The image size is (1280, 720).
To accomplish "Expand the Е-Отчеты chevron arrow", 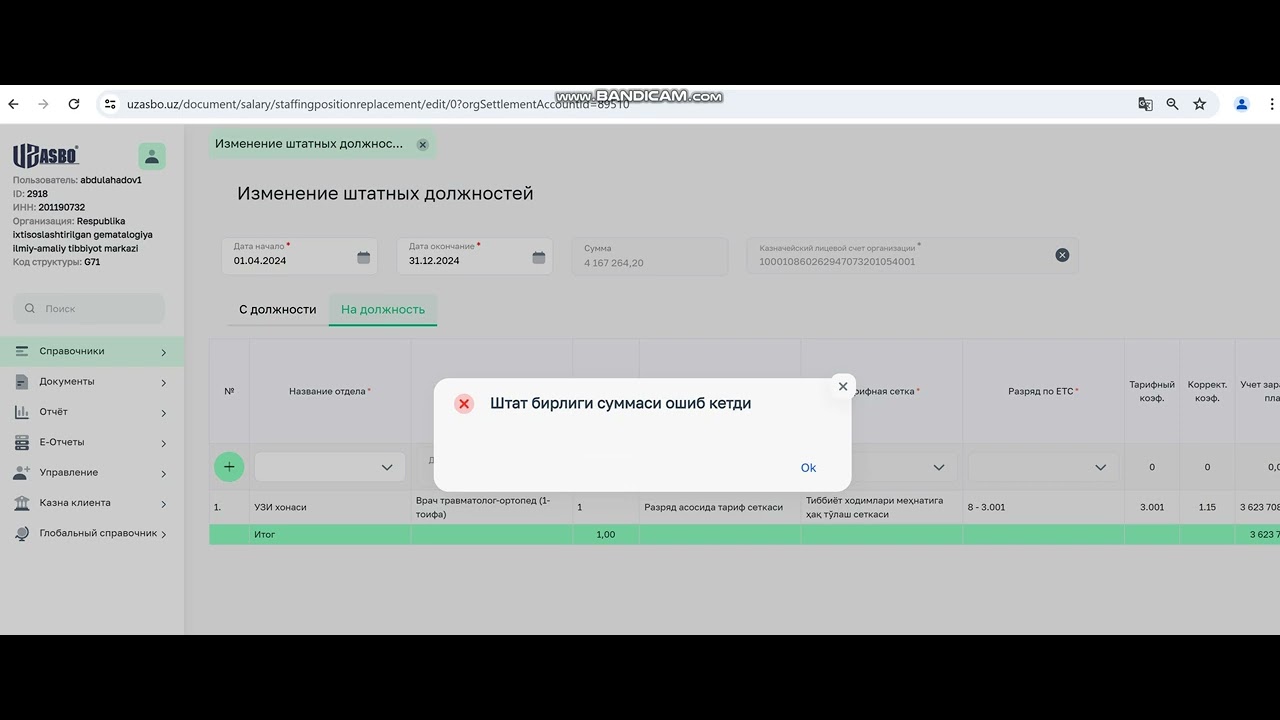I will click(x=164, y=443).
